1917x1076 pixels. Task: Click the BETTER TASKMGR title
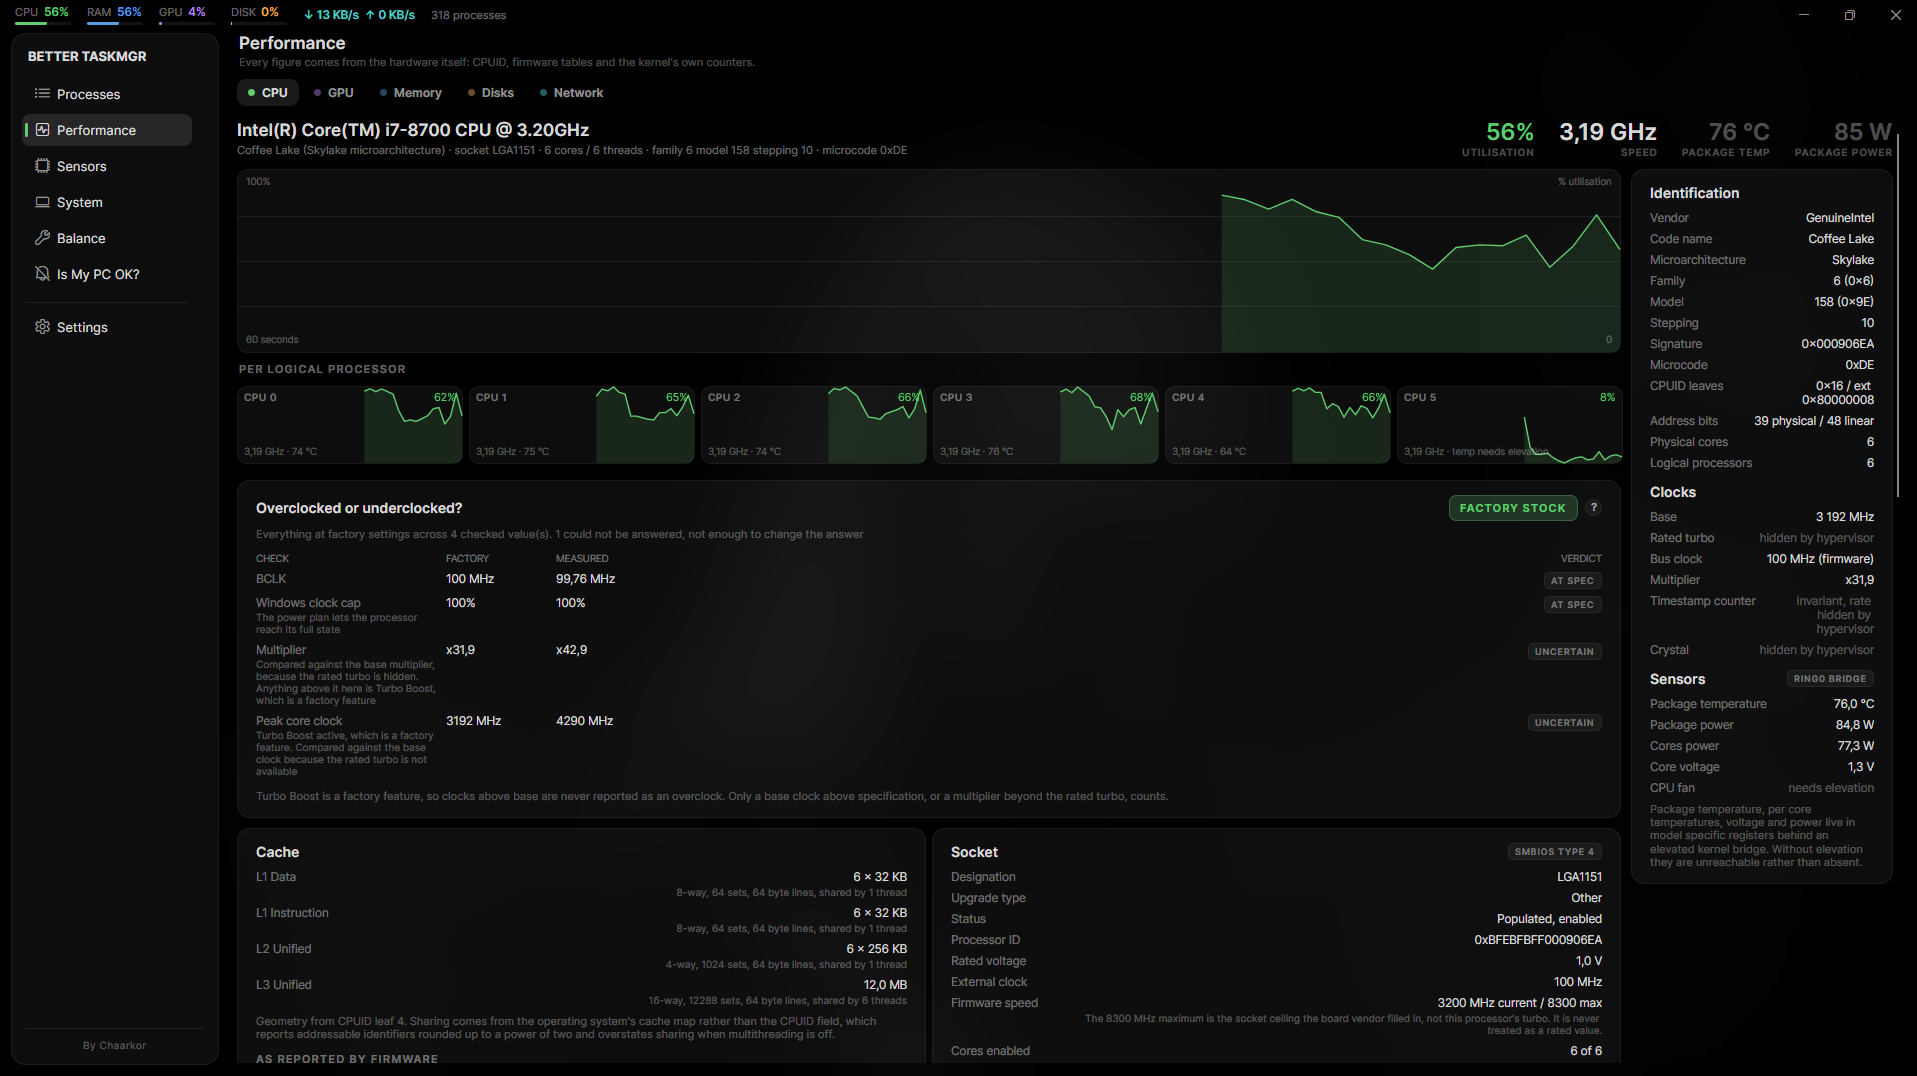[87, 56]
